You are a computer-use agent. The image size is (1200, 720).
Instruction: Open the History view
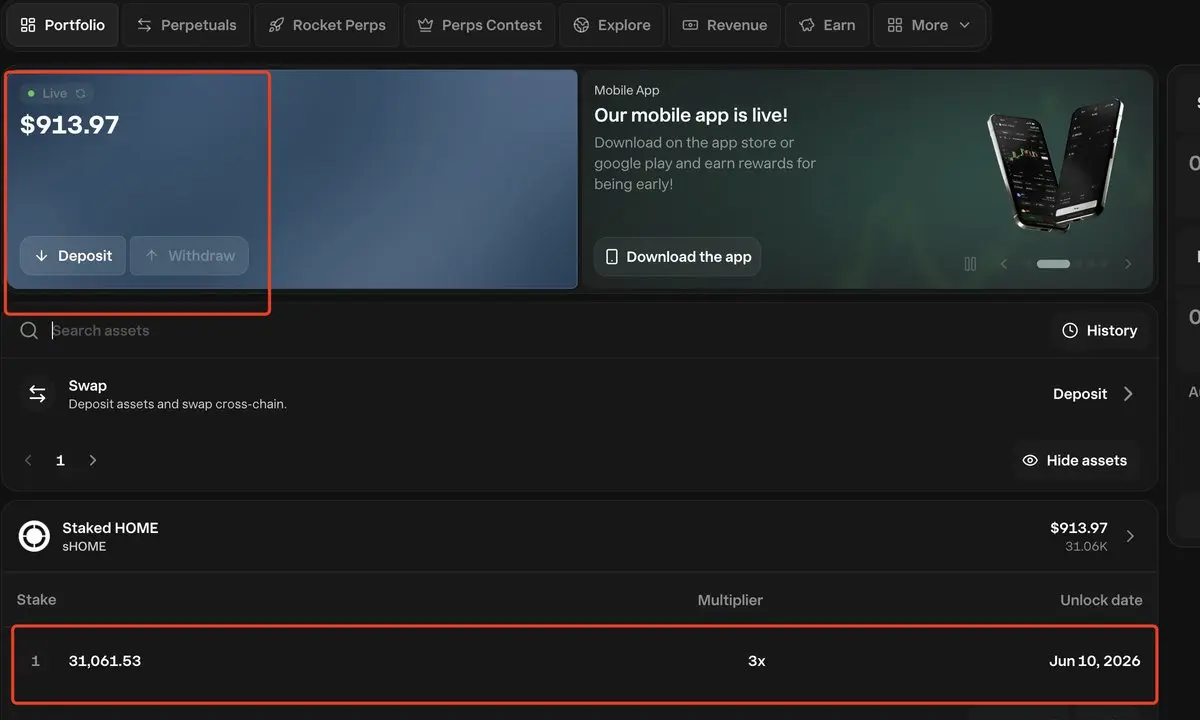(x=1099, y=331)
